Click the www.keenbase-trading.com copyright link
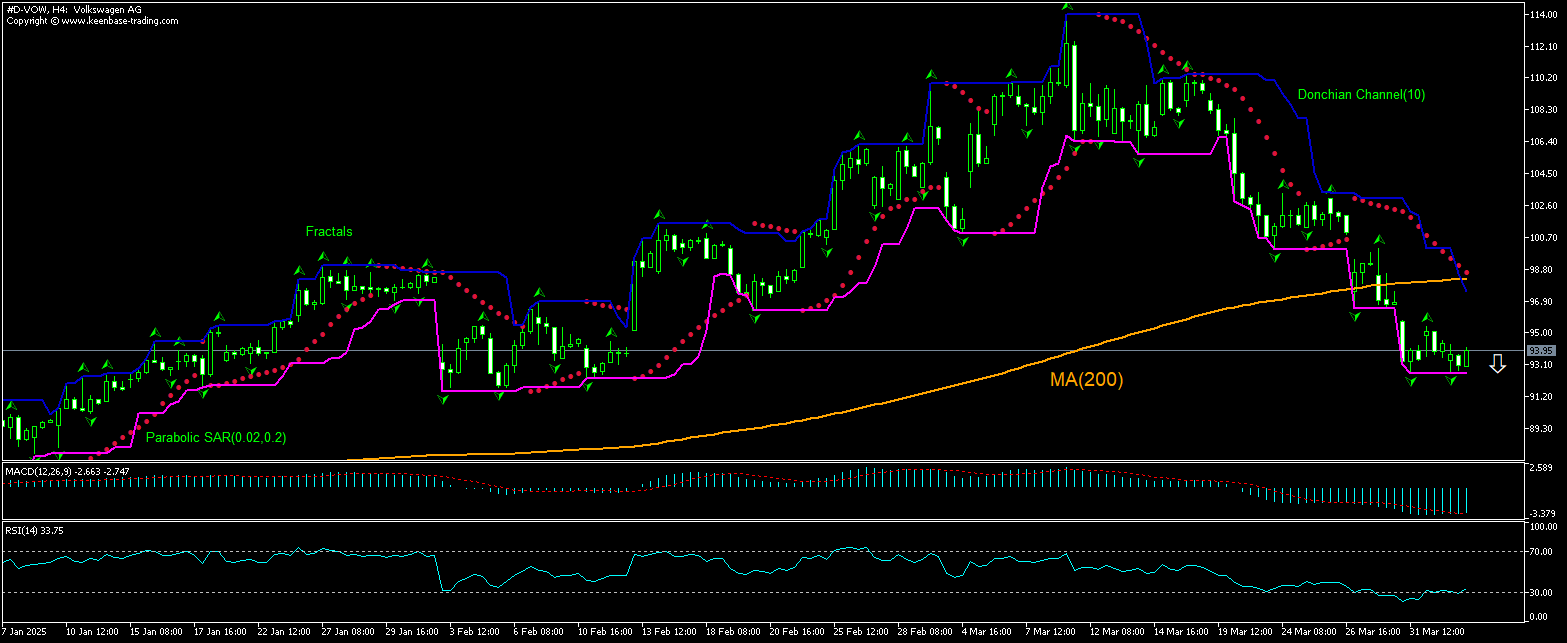 (93, 19)
